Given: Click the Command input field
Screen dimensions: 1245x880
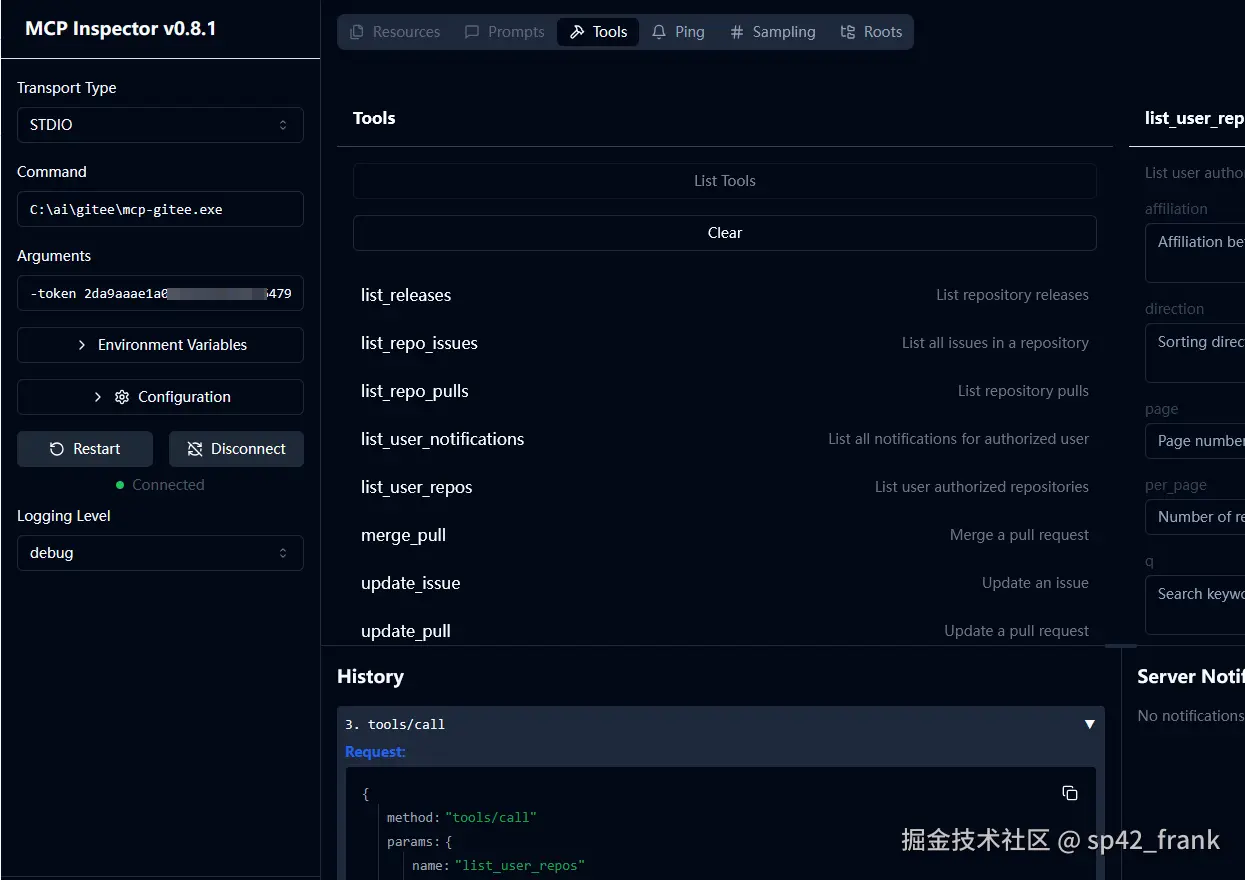Looking at the screenshot, I should (160, 210).
